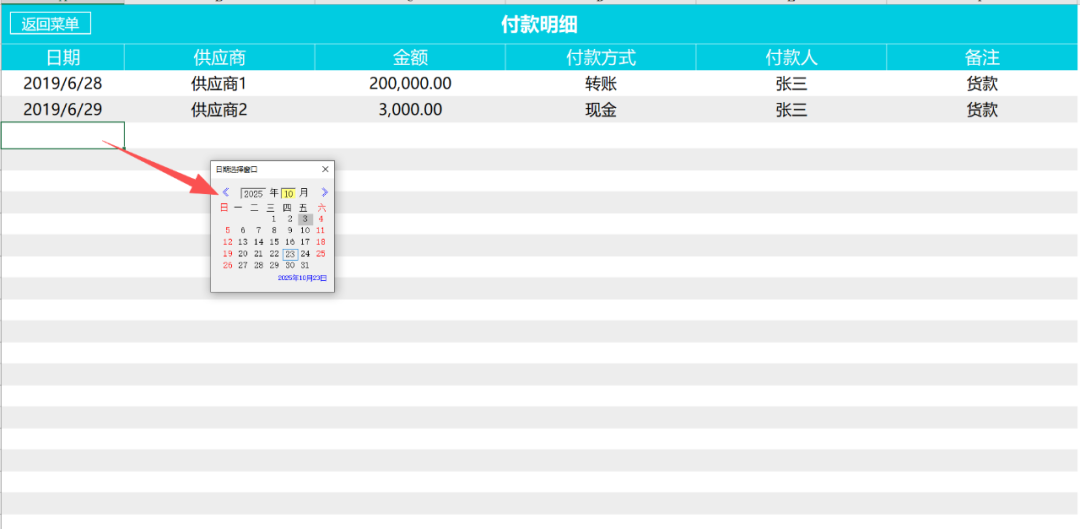
Task: Click the next month arrow in calendar
Action: pos(323,193)
